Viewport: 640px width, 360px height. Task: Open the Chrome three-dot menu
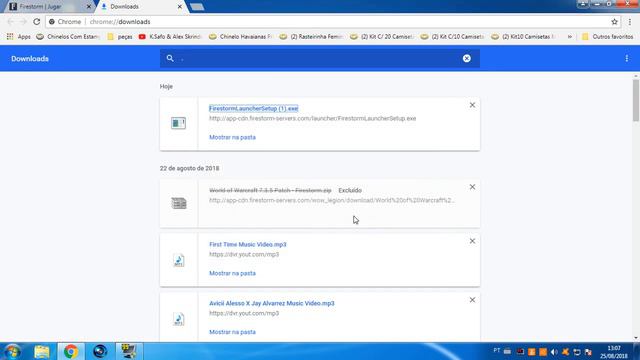629,22
